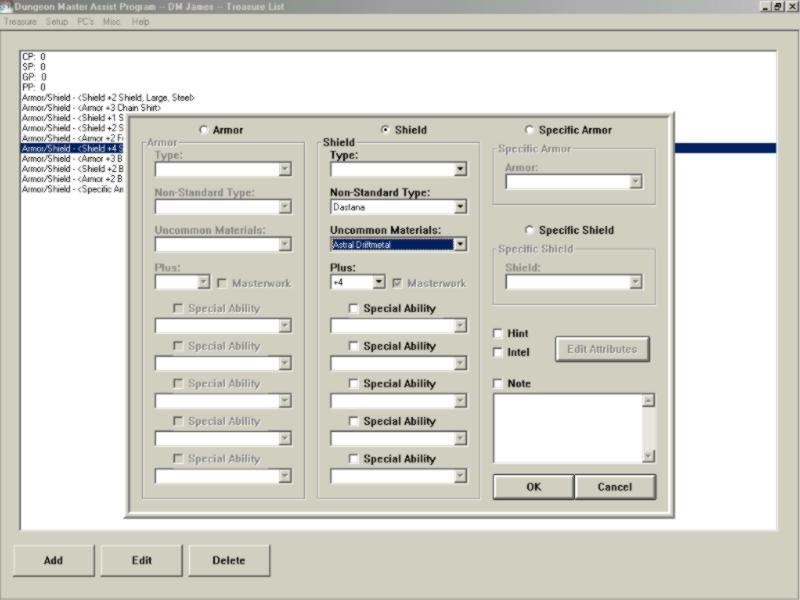800x600 pixels.
Task: Select the Specific Armor radio option
Action: (x=529, y=130)
